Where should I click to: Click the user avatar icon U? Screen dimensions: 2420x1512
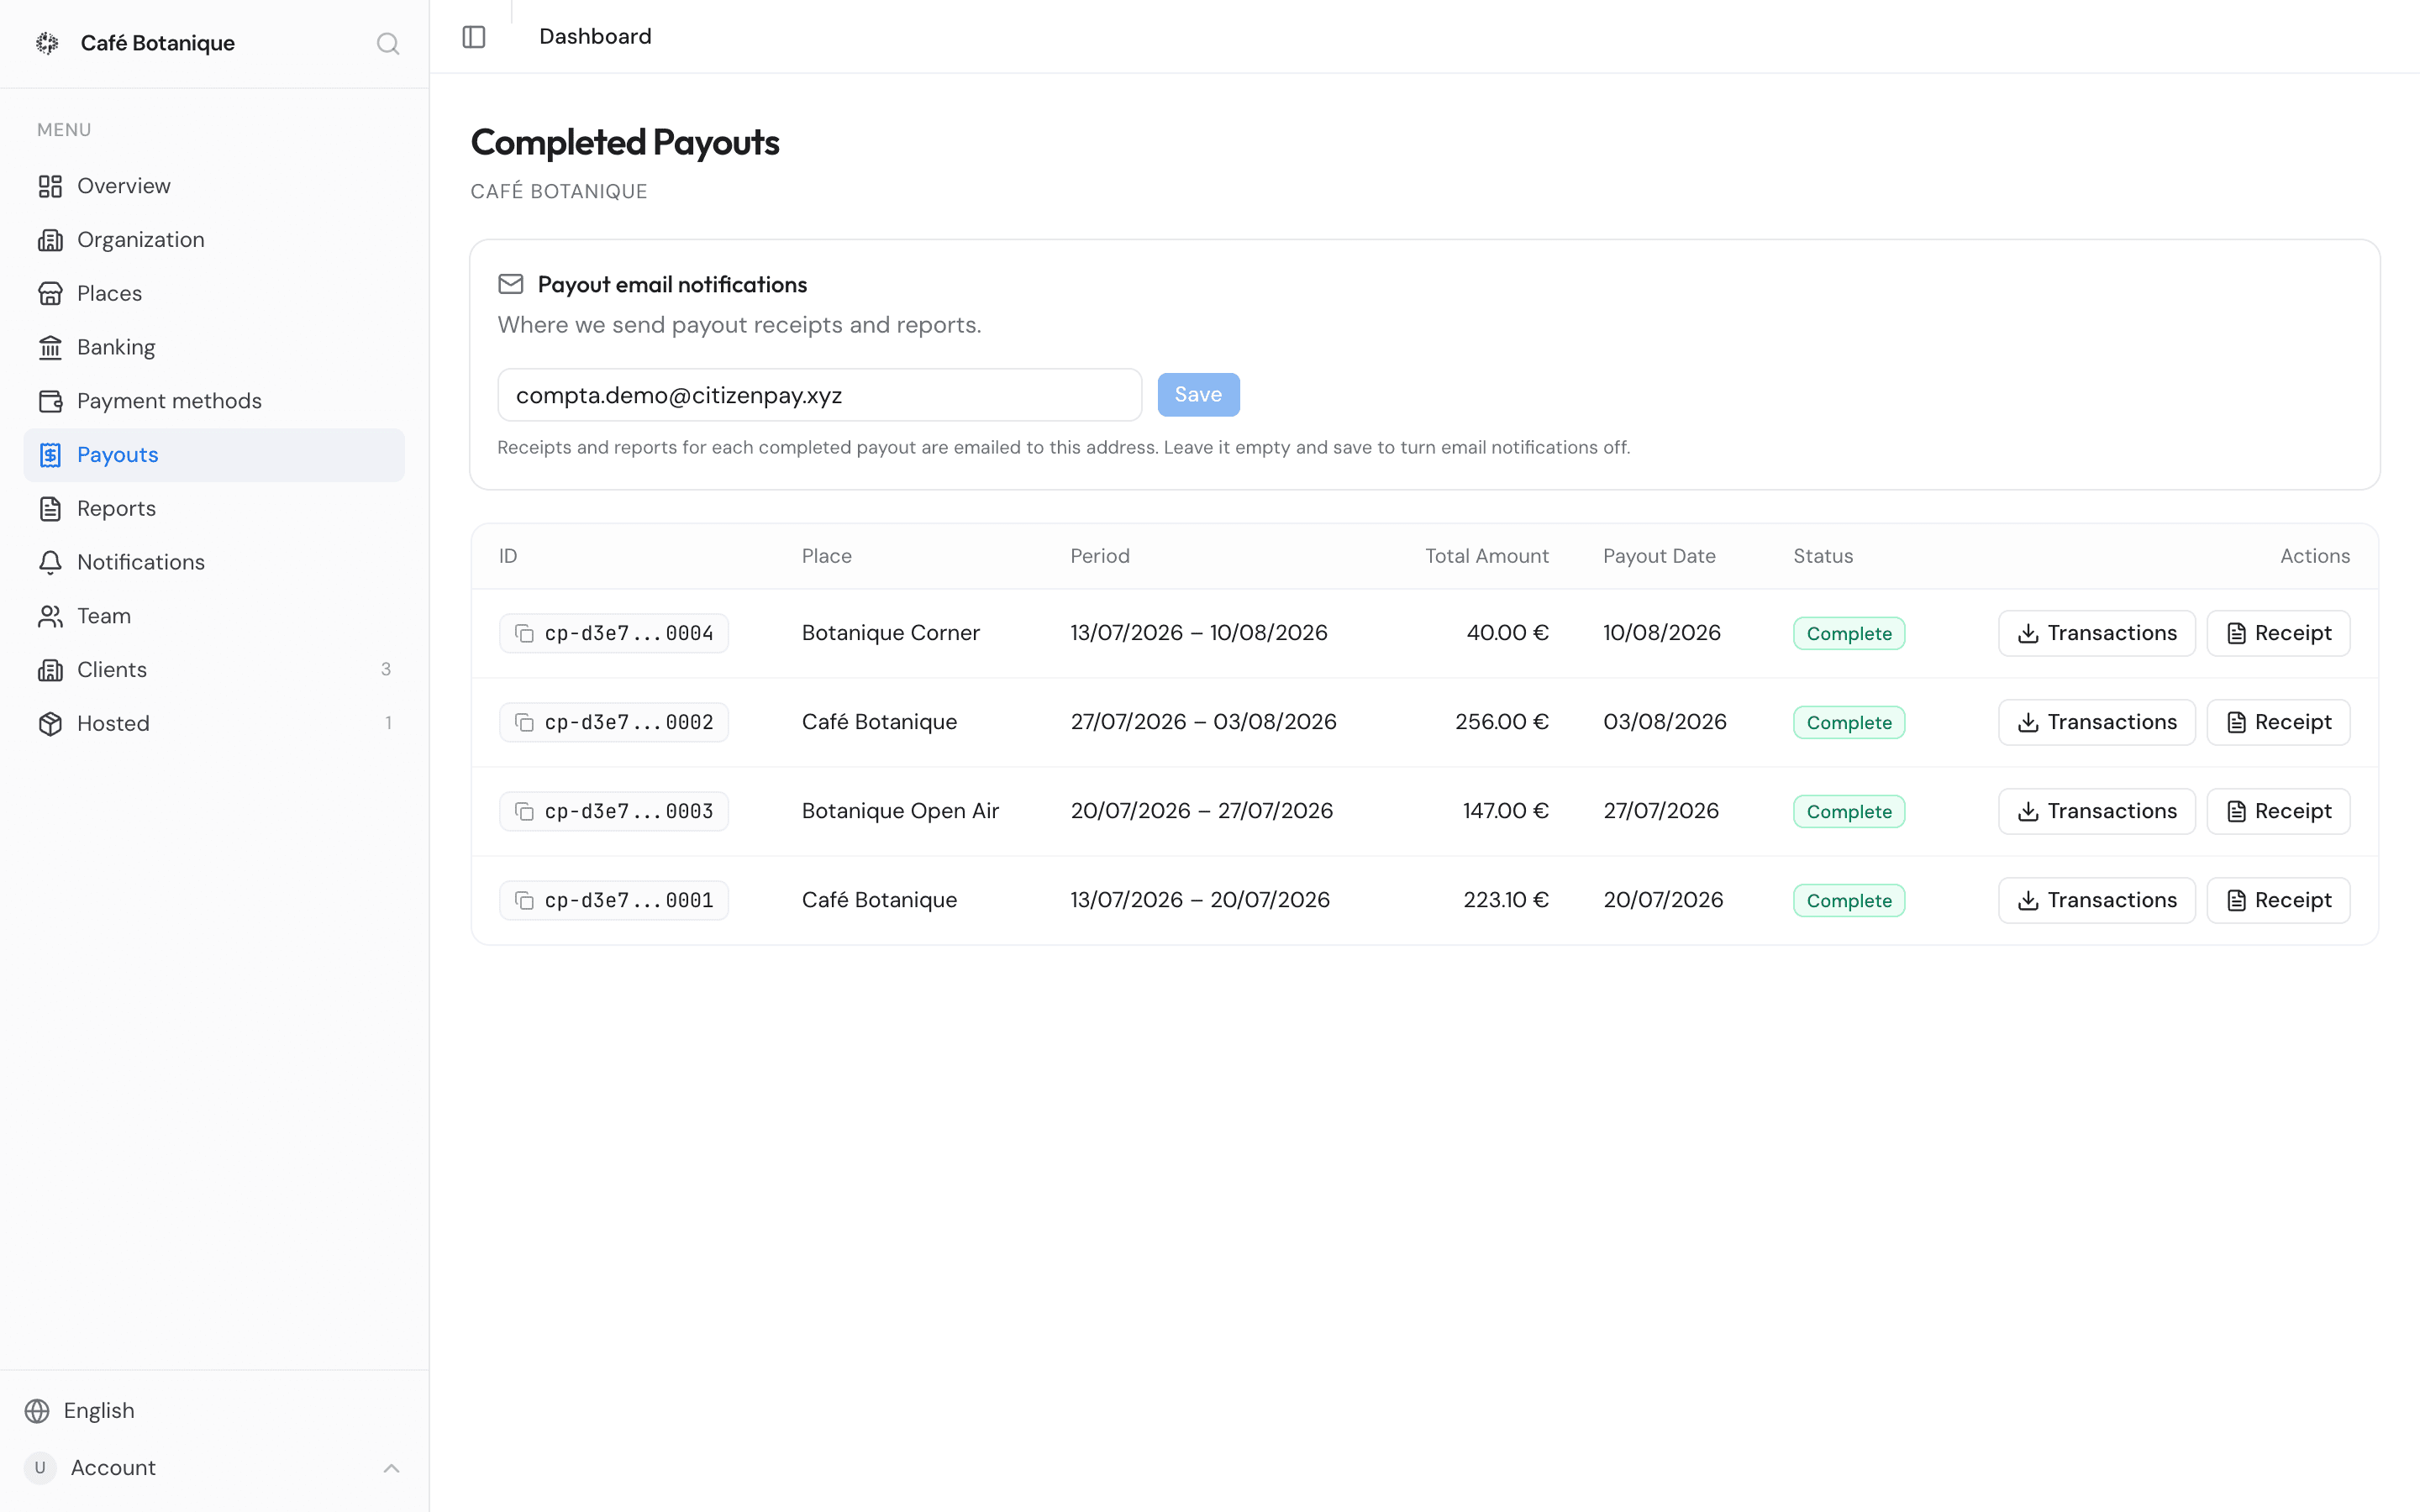point(40,1467)
